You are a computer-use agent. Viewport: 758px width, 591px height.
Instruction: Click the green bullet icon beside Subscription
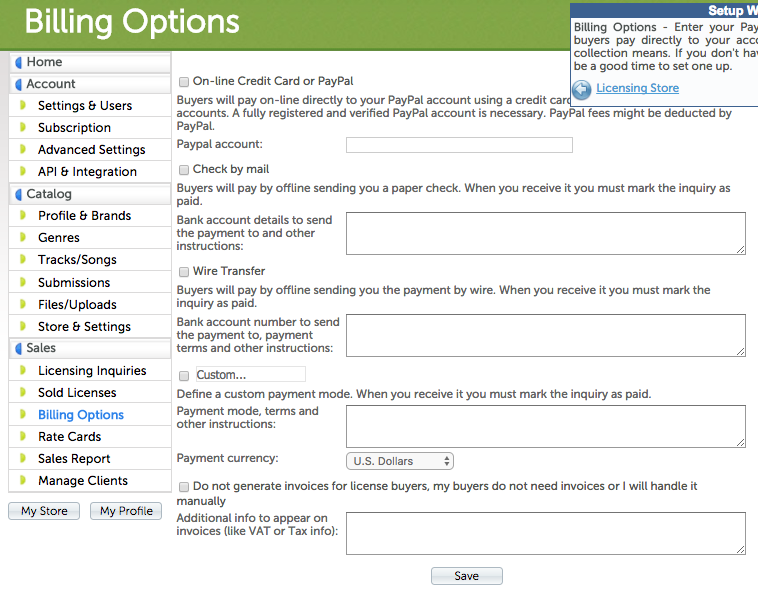23,128
